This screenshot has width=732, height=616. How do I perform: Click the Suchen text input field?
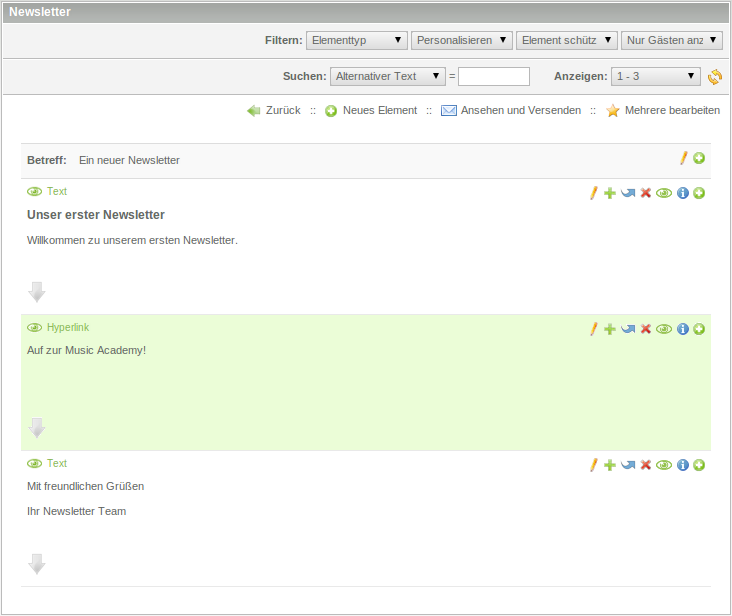pos(494,77)
